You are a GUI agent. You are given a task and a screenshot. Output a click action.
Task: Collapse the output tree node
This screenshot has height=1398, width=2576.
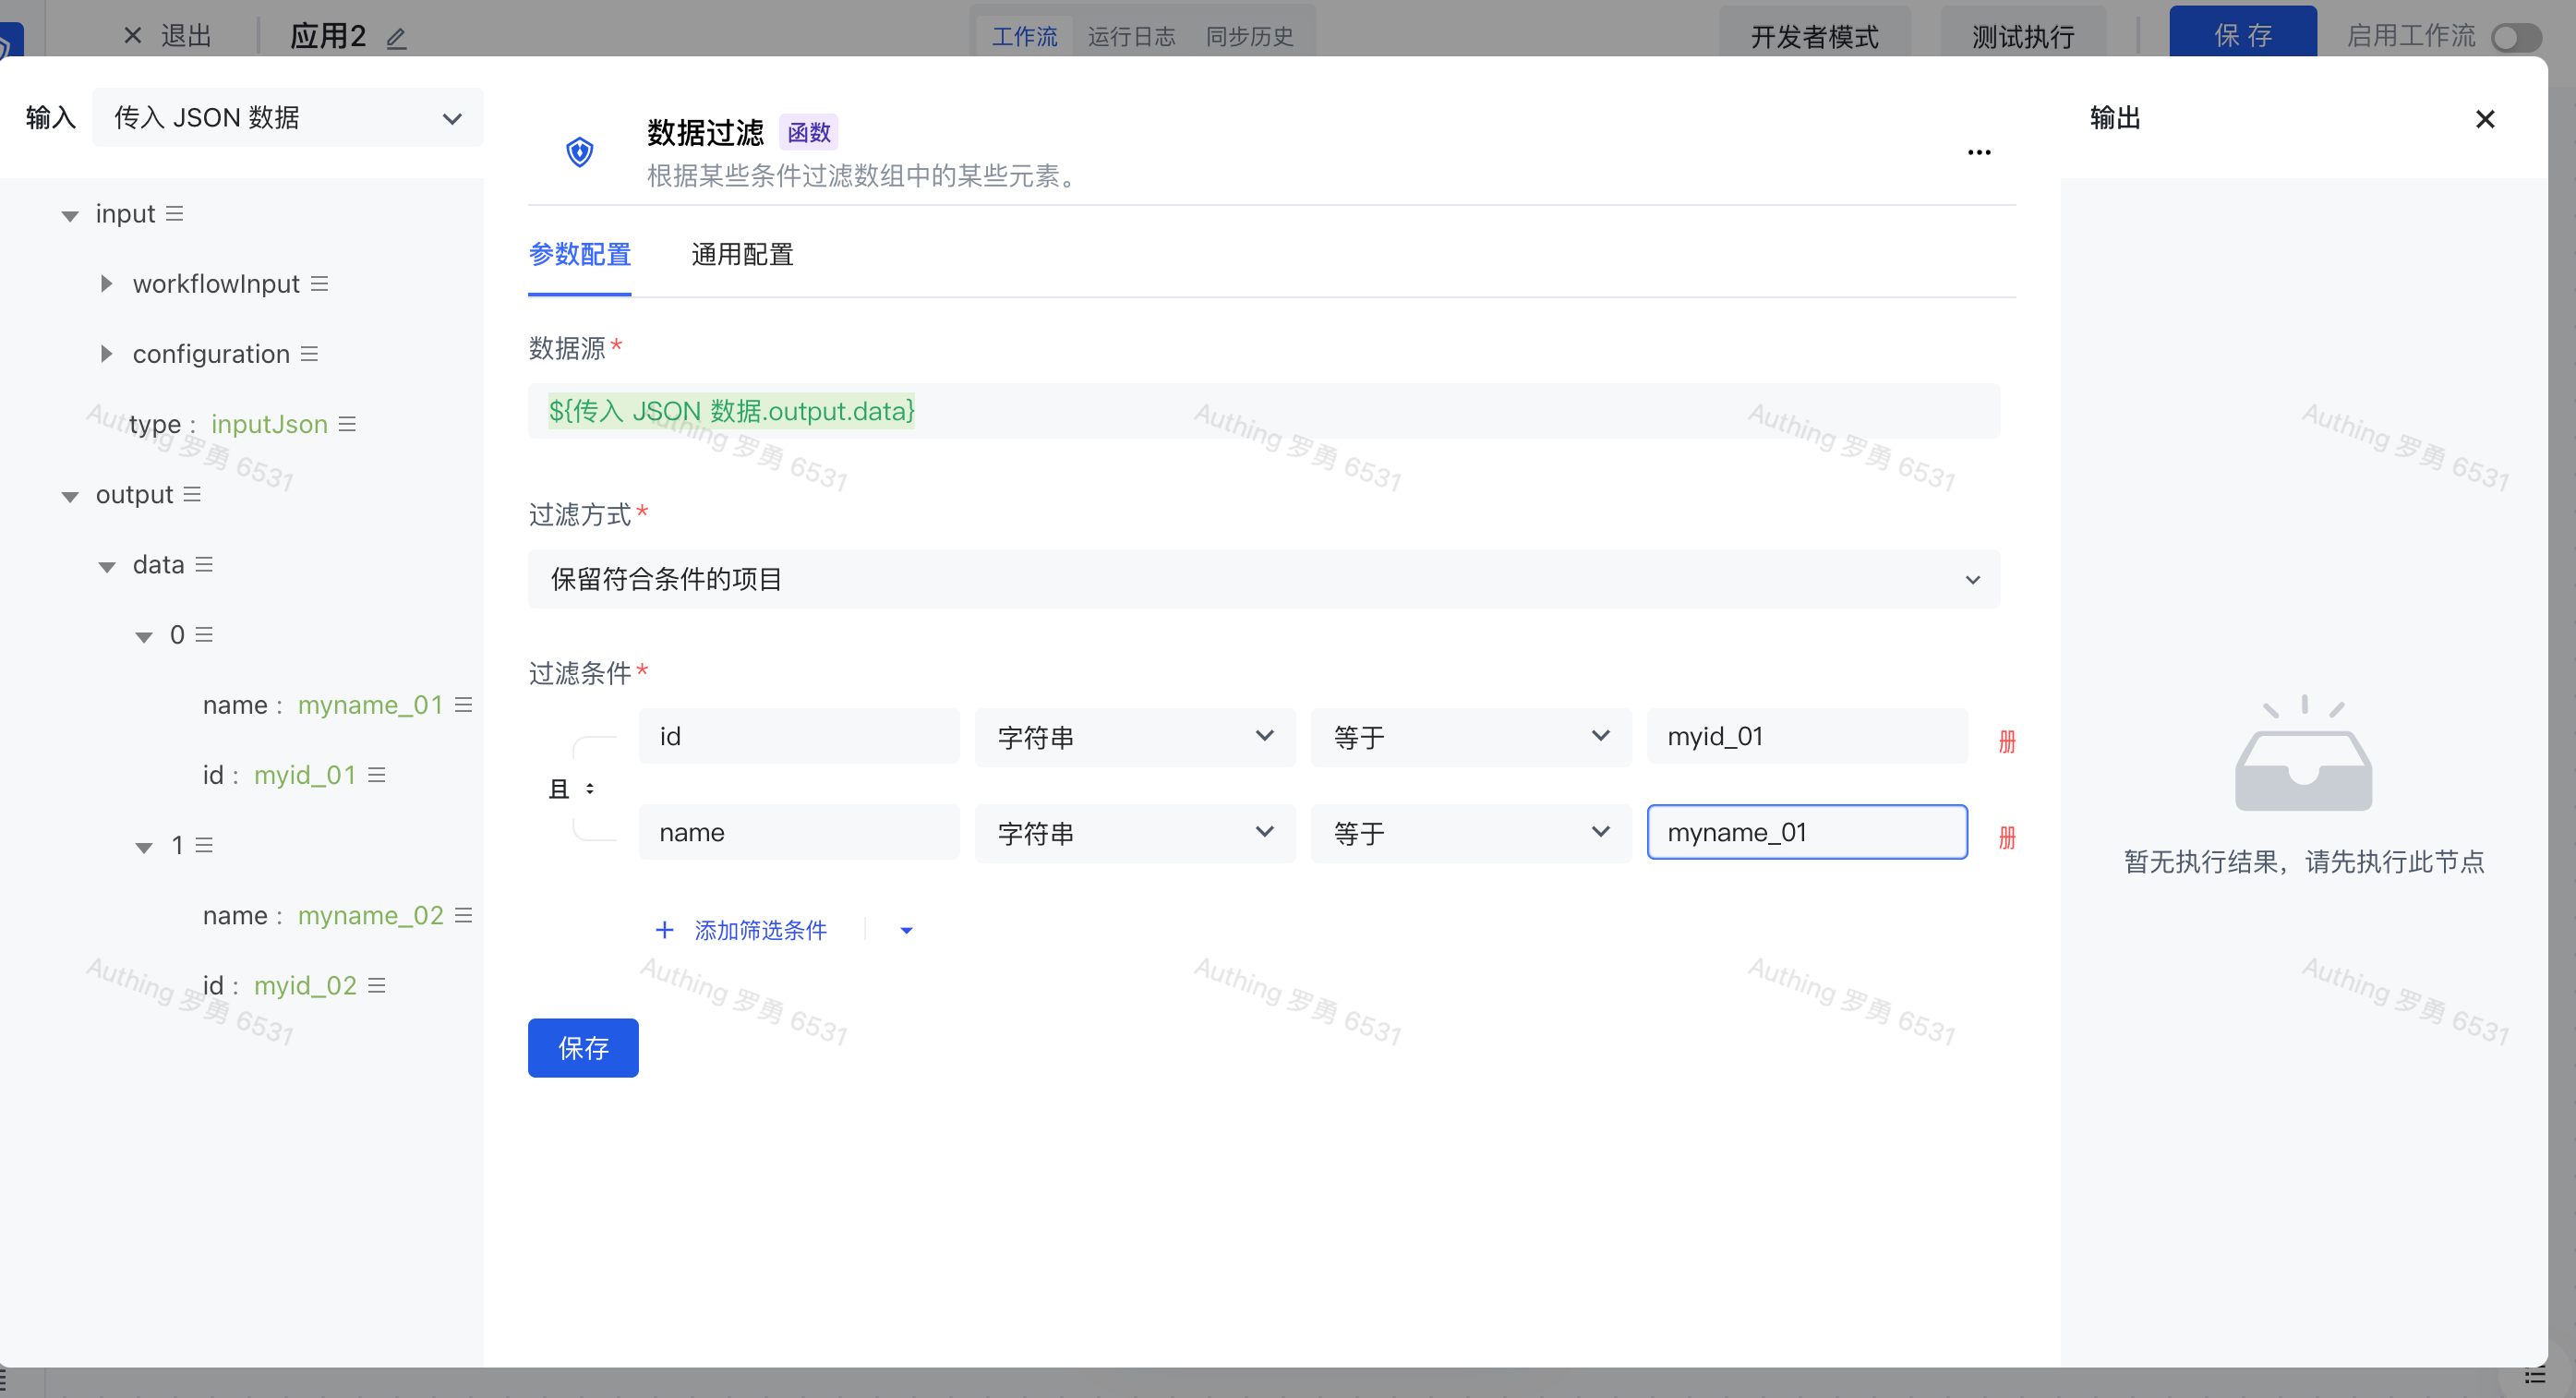point(70,496)
